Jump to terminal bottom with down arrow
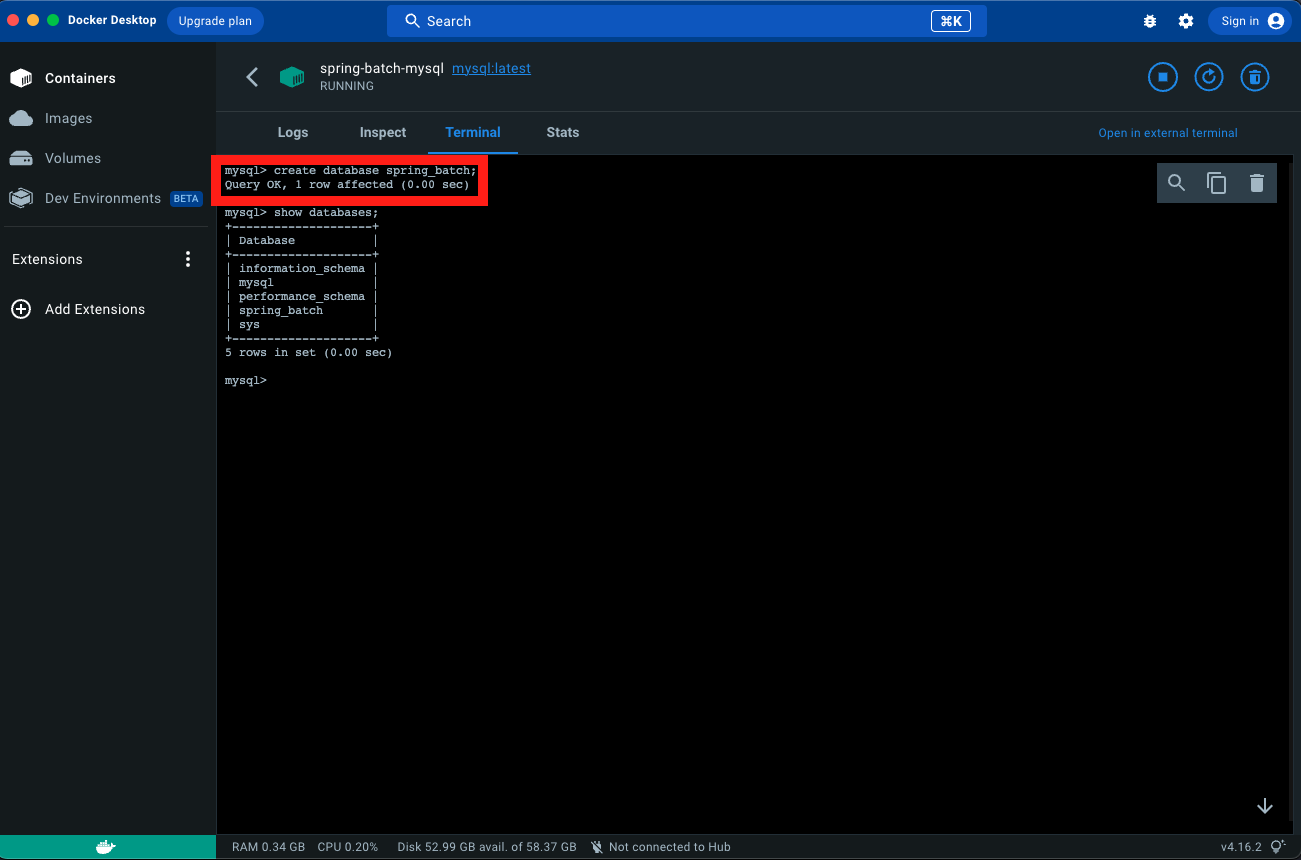 click(x=1265, y=806)
